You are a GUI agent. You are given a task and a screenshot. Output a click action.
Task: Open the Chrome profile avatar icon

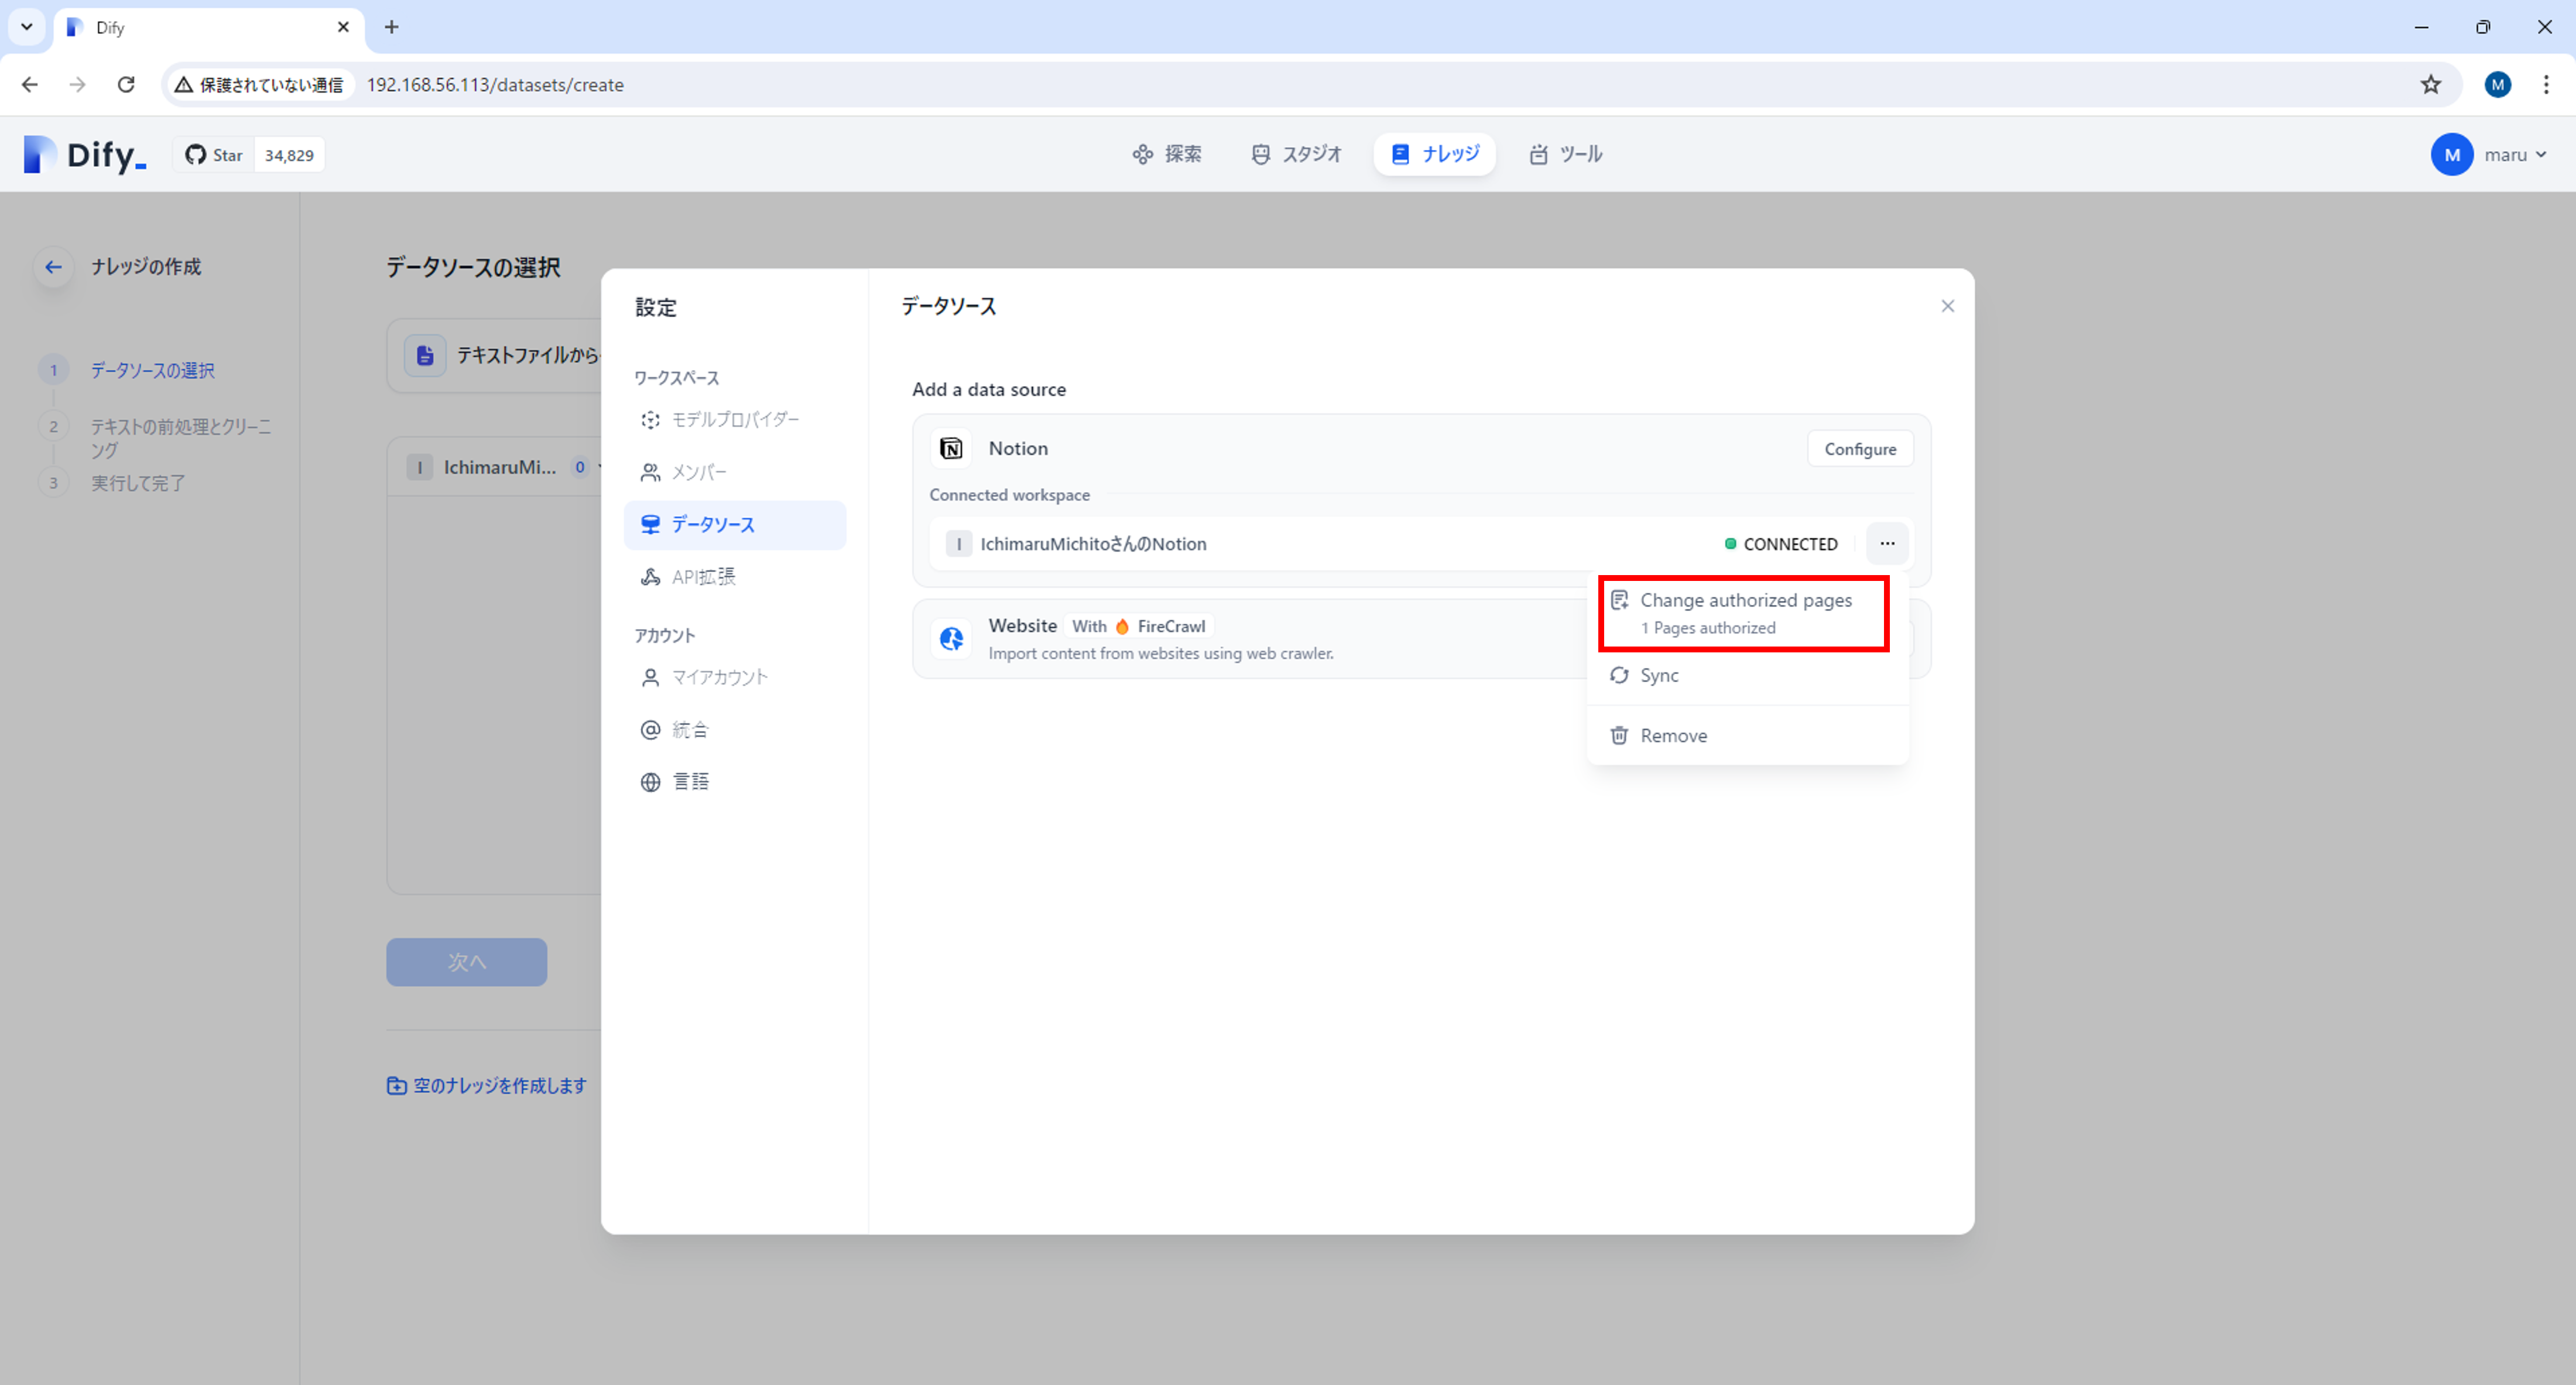click(x=2497, y=85)
